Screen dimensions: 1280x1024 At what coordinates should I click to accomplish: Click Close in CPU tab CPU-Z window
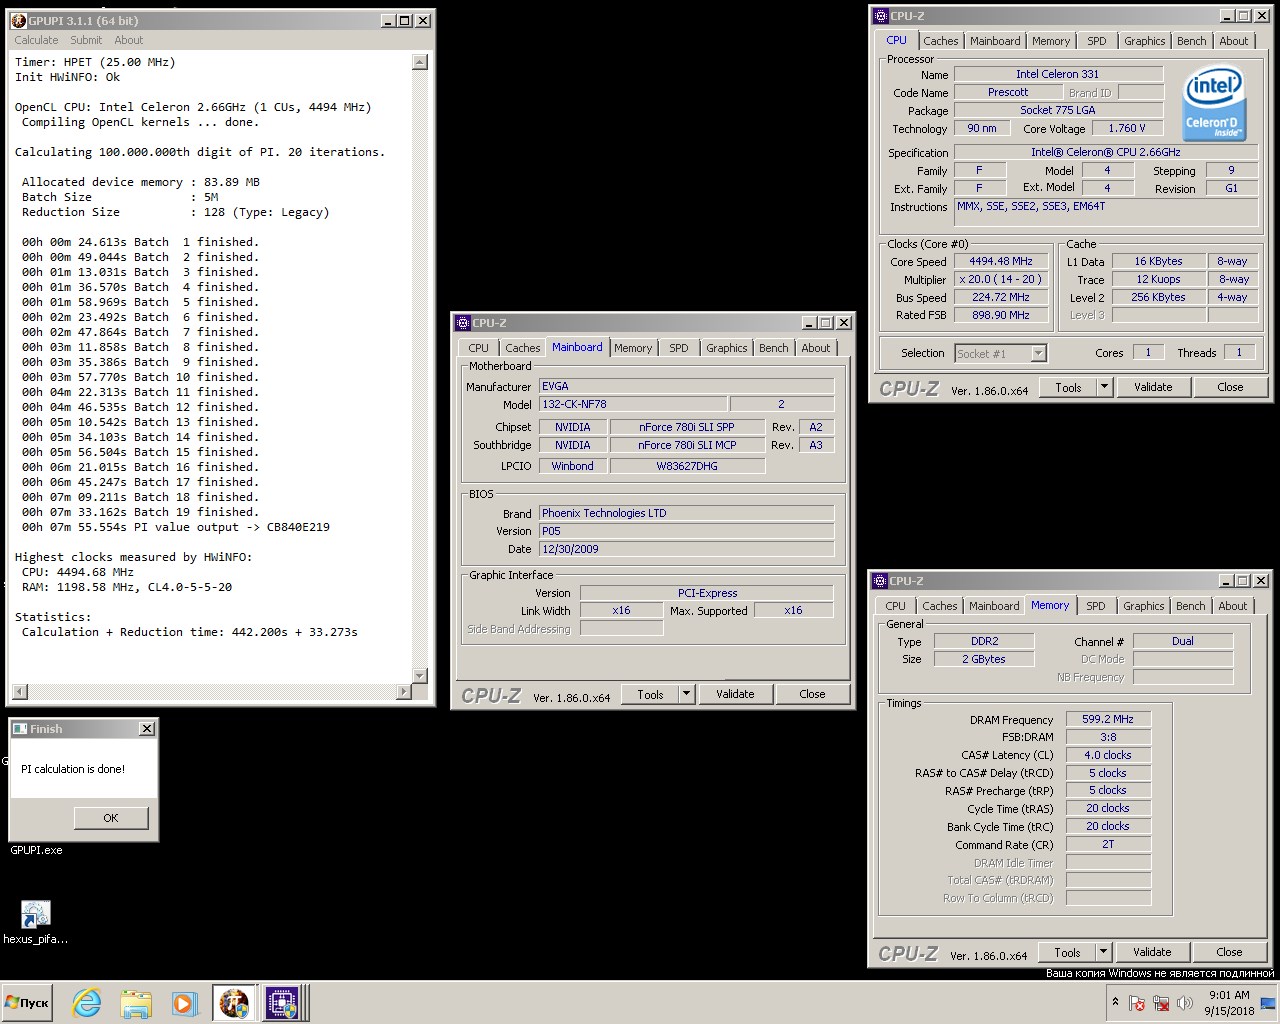point(1231,387)
